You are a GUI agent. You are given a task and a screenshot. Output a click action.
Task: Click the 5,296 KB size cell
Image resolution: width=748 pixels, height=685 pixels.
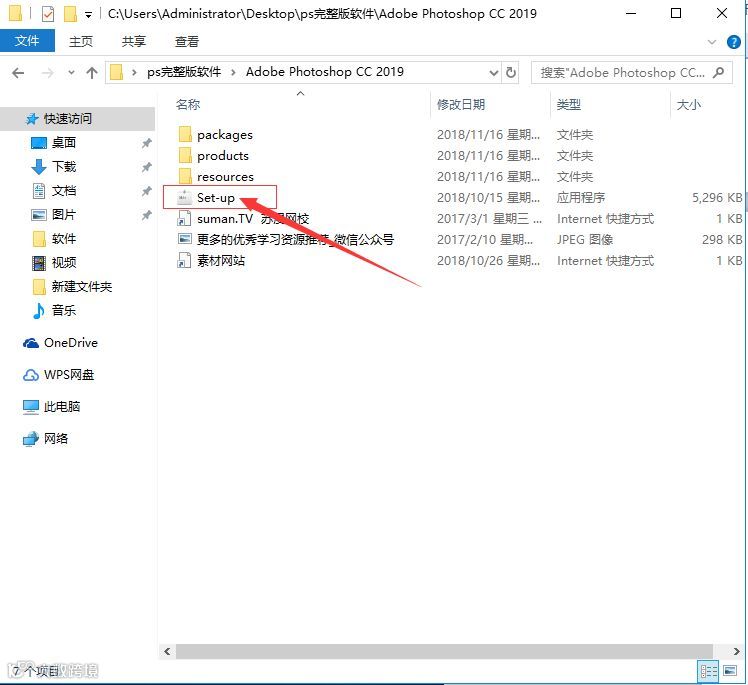[717, 198]
